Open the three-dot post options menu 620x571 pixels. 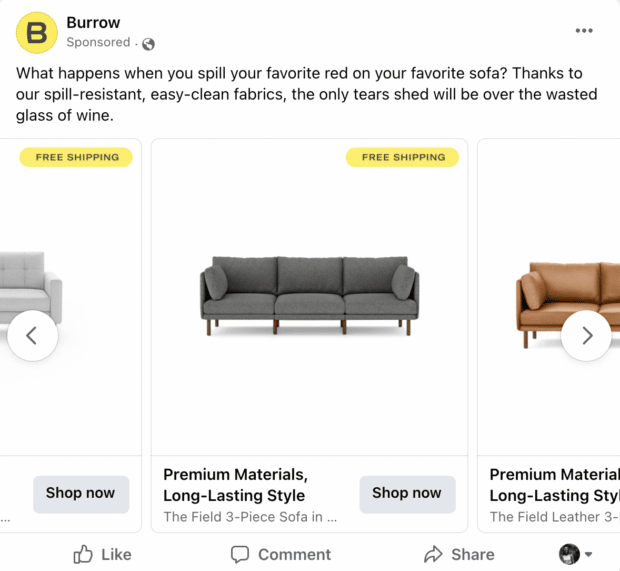(584, 31)
